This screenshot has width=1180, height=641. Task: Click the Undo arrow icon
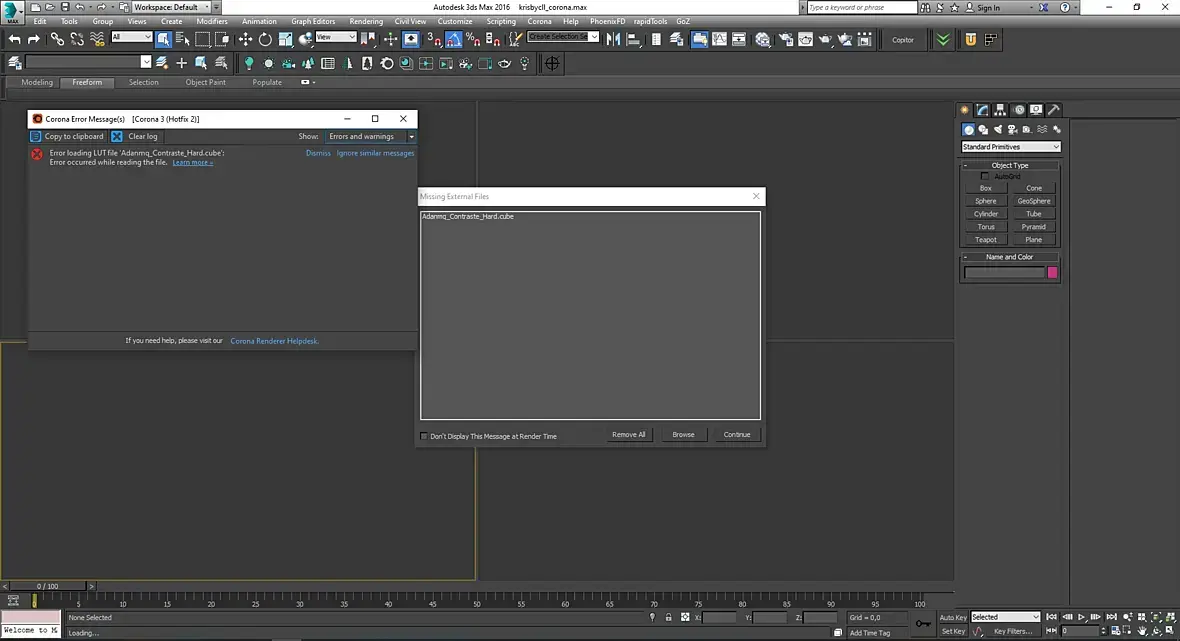[14, 39]
